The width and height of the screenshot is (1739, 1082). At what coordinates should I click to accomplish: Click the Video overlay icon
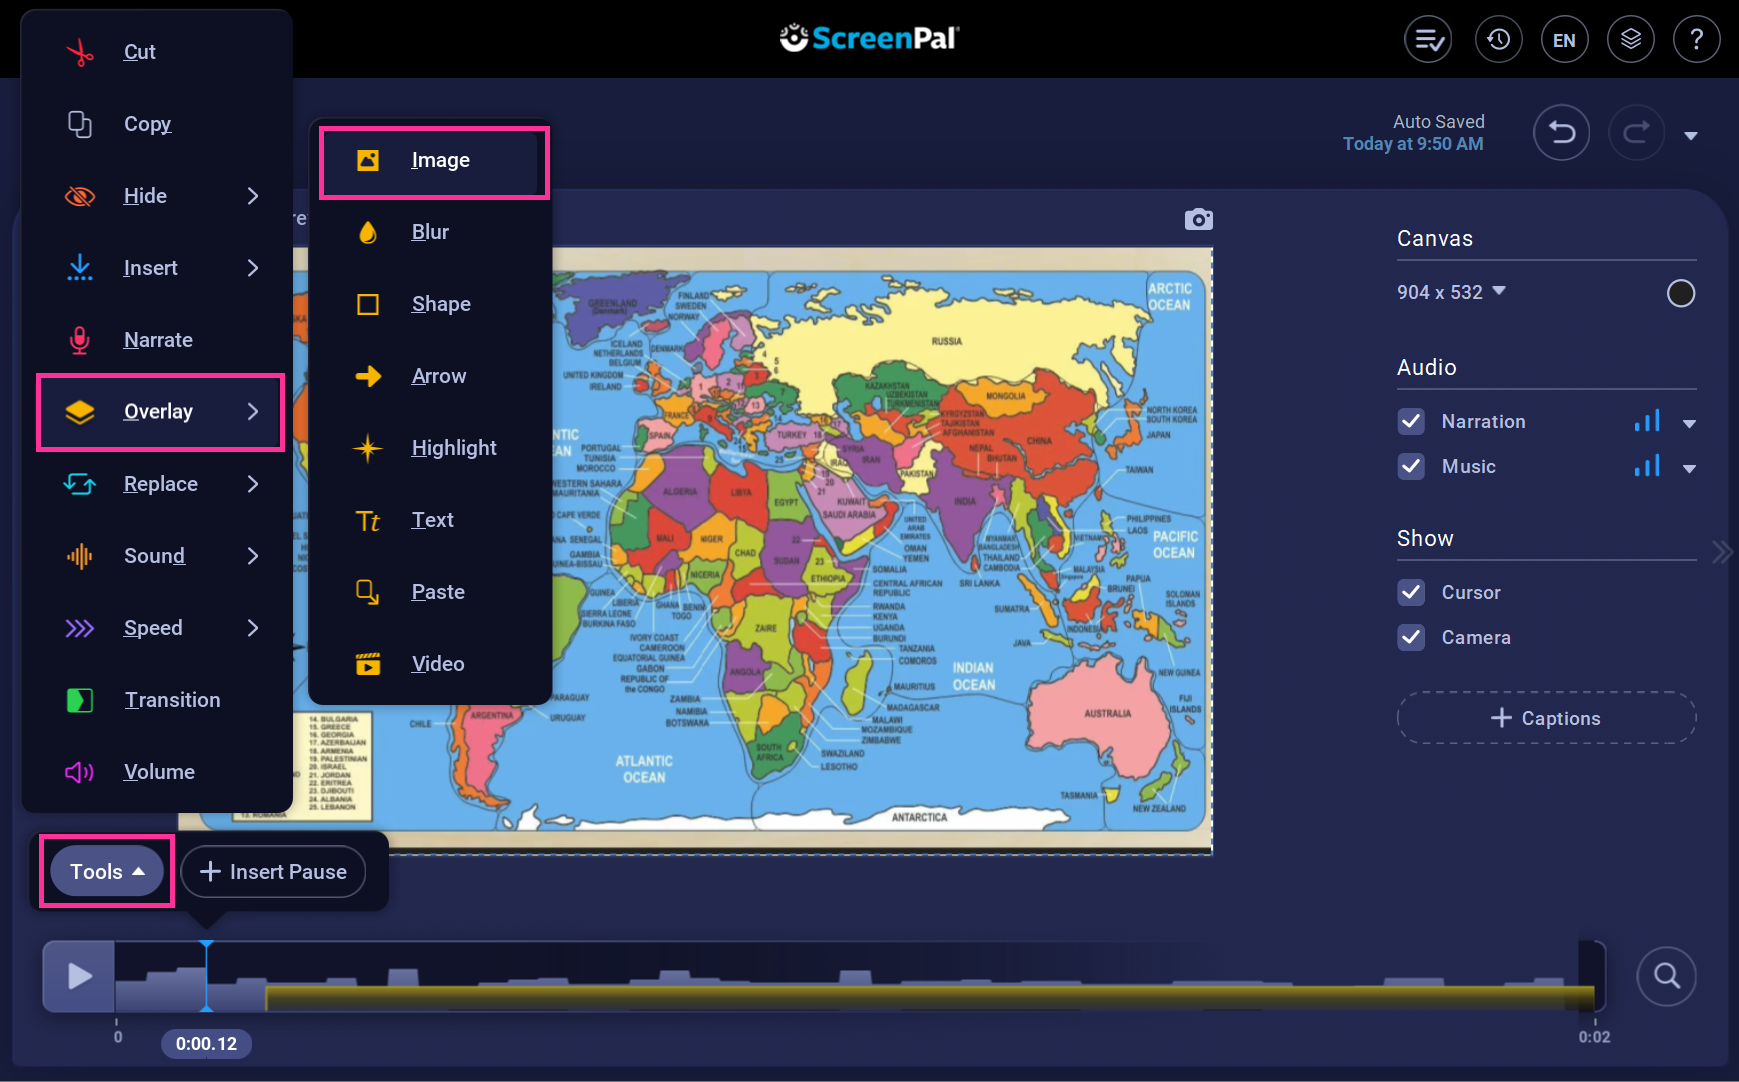coord(368,664)
